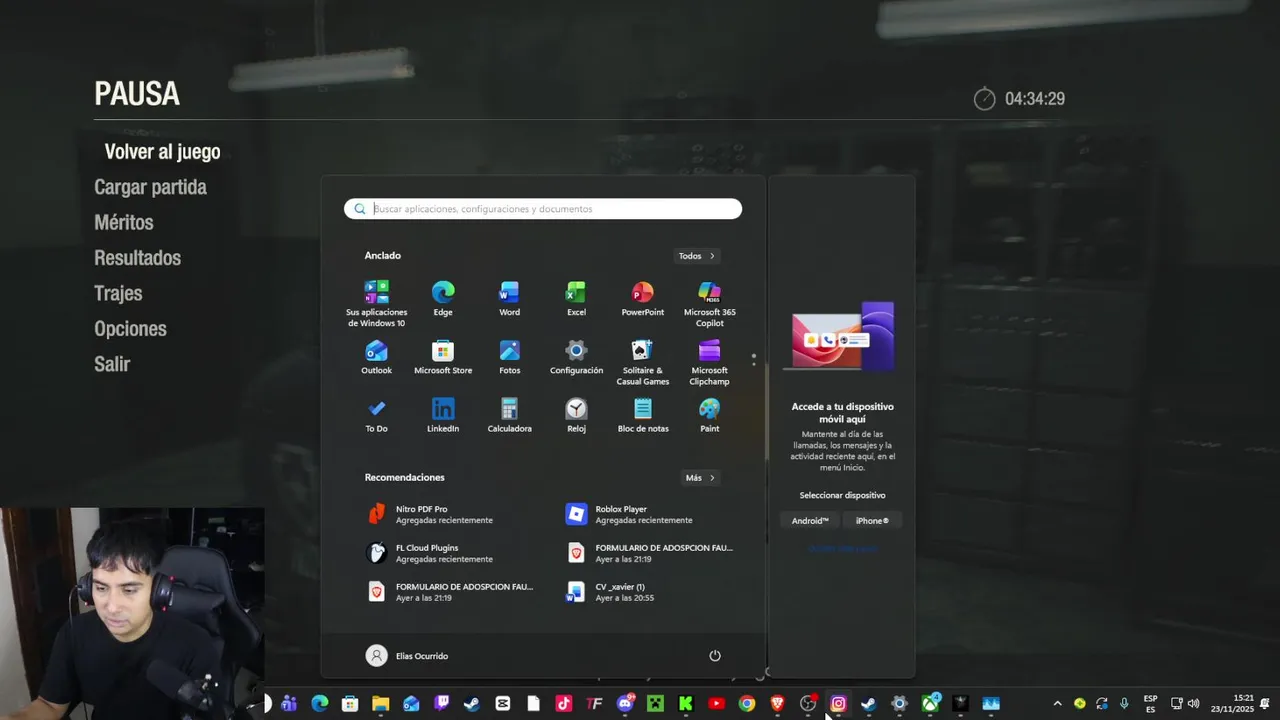Open Opciones in pause menu
Viewport: 1280px width, 720px height.
tap(130, 329)
